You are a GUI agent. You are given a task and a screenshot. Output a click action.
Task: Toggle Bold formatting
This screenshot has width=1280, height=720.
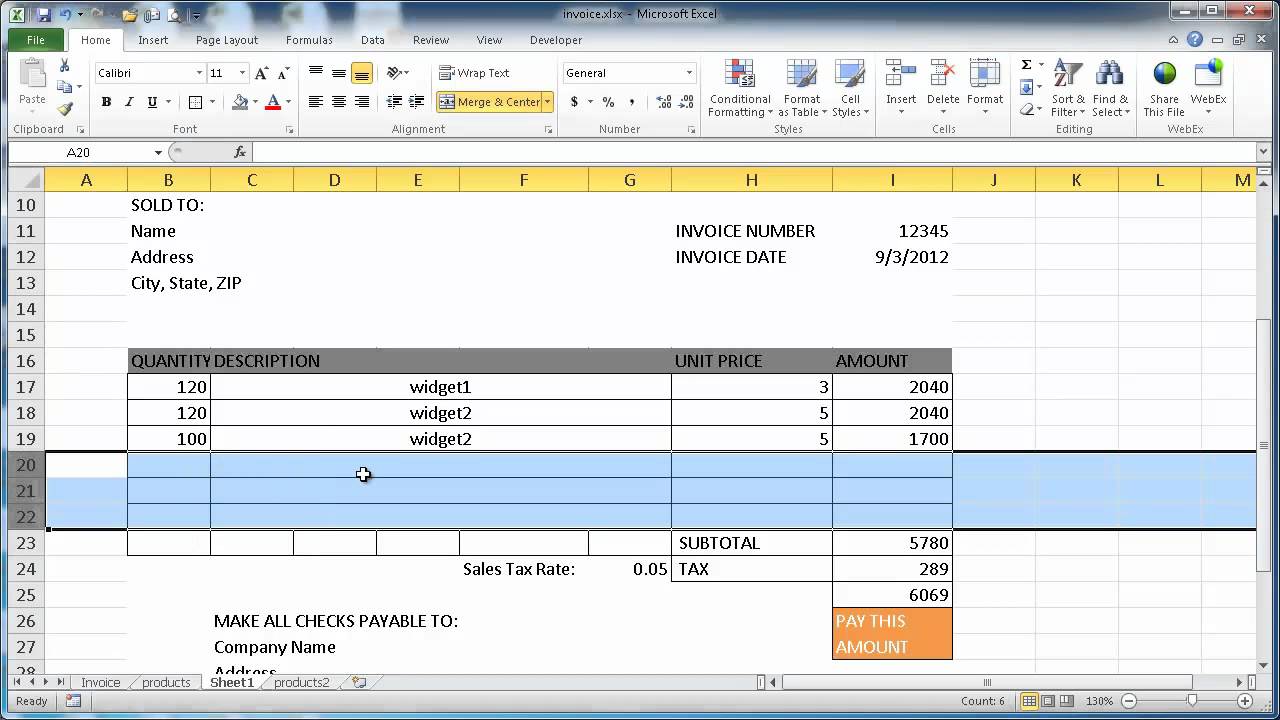(106, 102)
